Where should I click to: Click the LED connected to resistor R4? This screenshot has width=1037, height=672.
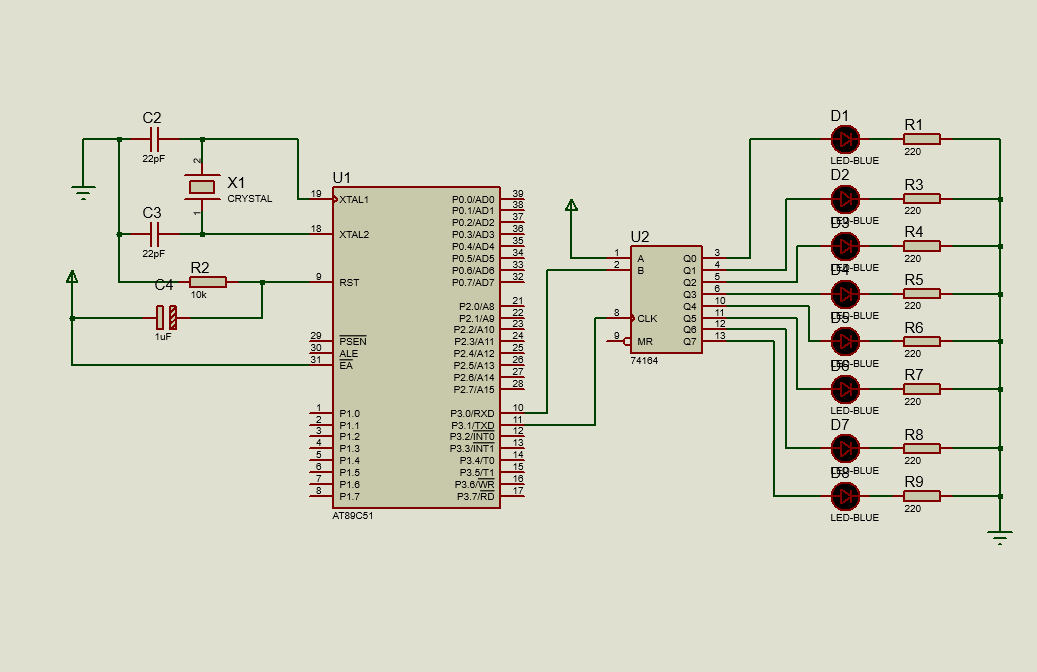845,246
